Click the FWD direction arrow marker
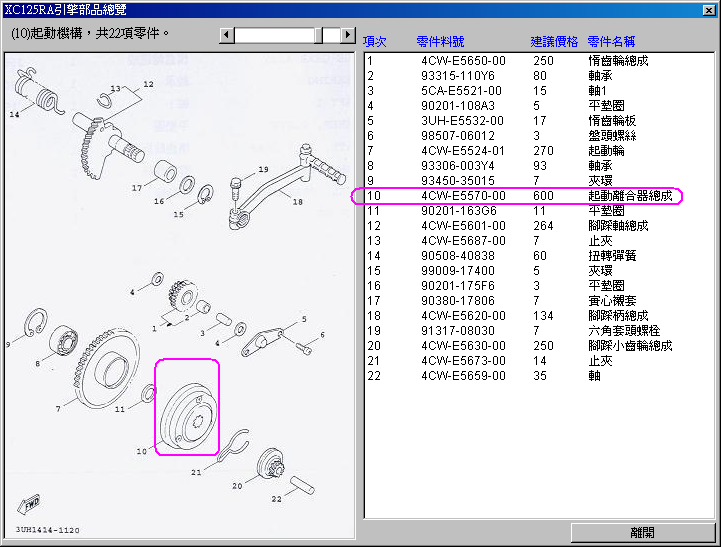The width and height of the screenshot is (721, 547). point(29,504)
